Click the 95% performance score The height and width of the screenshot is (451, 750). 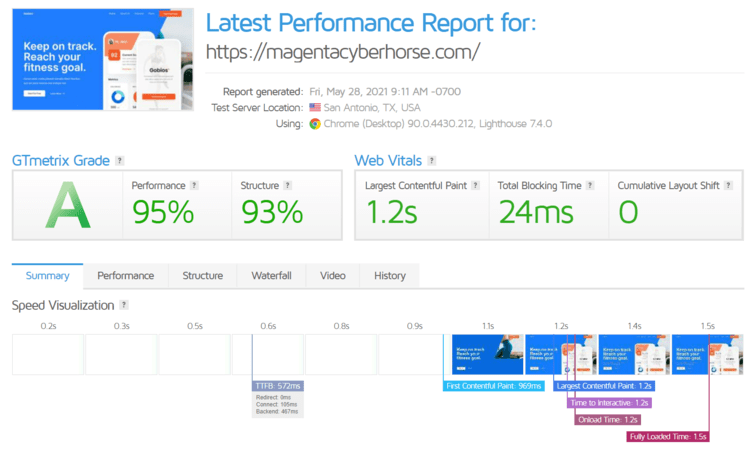[x=163, y=212]
